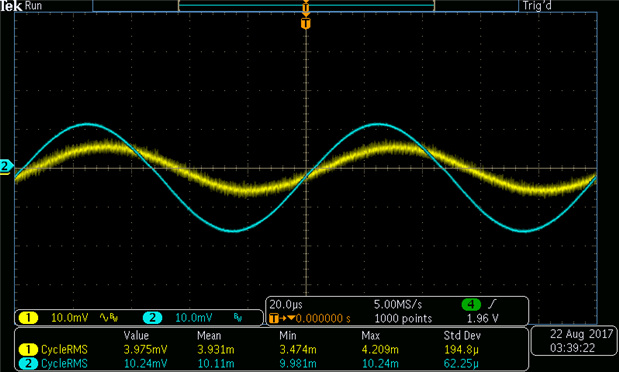The width and height of the screenshot is (619, 372).
Task: Click the channel 2 ground level marker
Action: point(6,166)
